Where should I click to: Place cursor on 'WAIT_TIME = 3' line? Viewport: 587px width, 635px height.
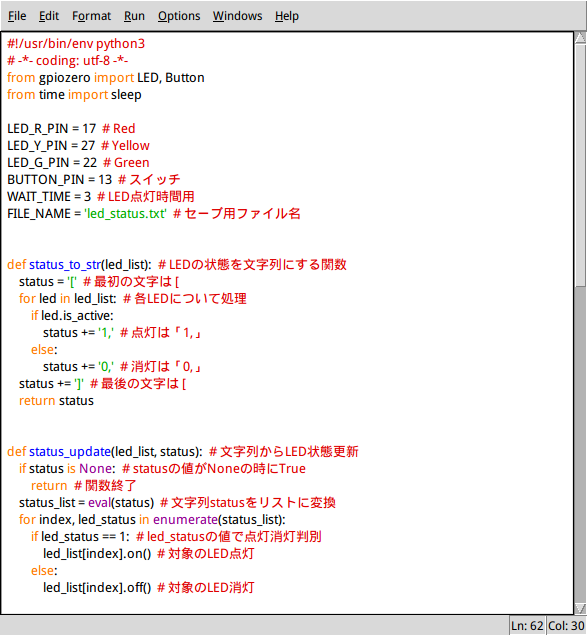click(x=49, y=196)
